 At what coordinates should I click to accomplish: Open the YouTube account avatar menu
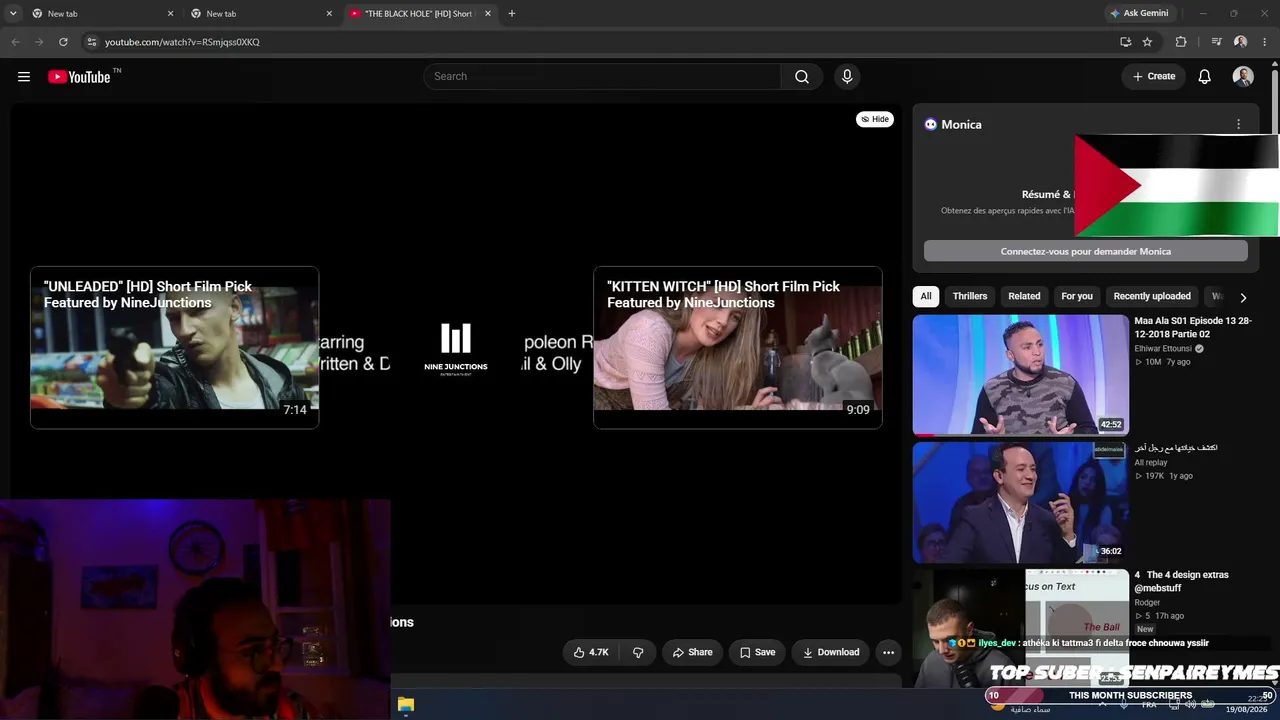1243,77
